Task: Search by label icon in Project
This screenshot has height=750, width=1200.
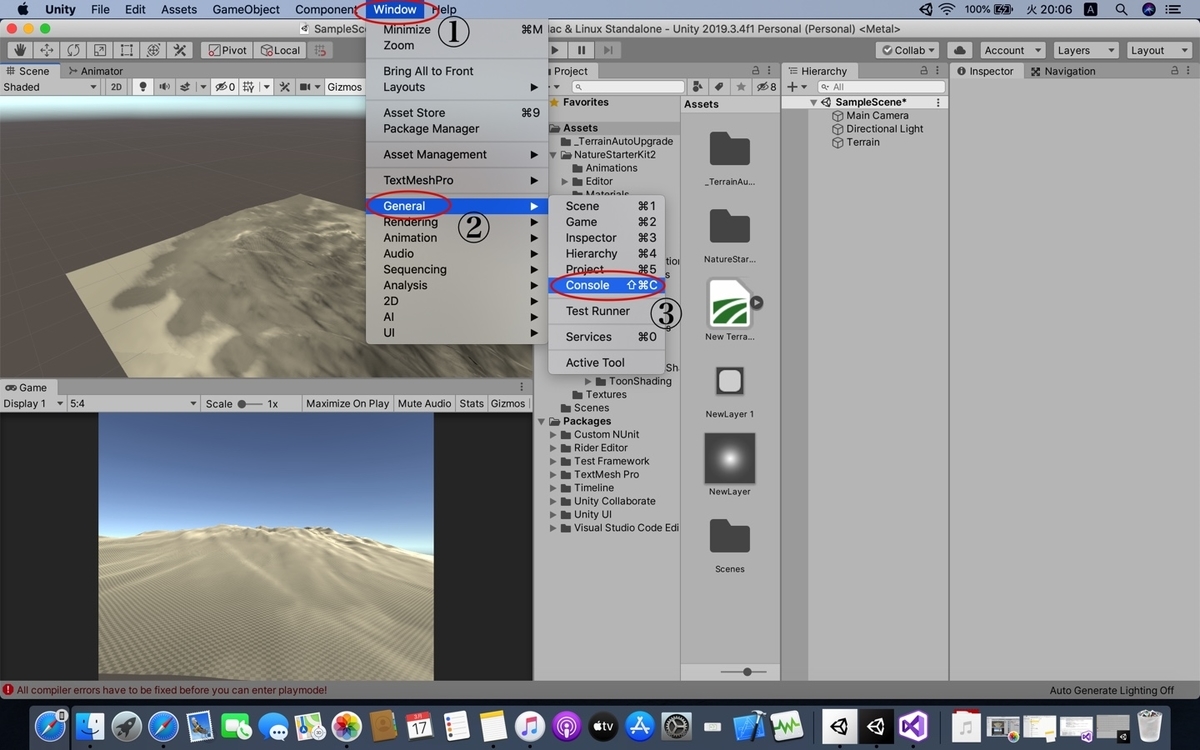Action: coord(717,87)
